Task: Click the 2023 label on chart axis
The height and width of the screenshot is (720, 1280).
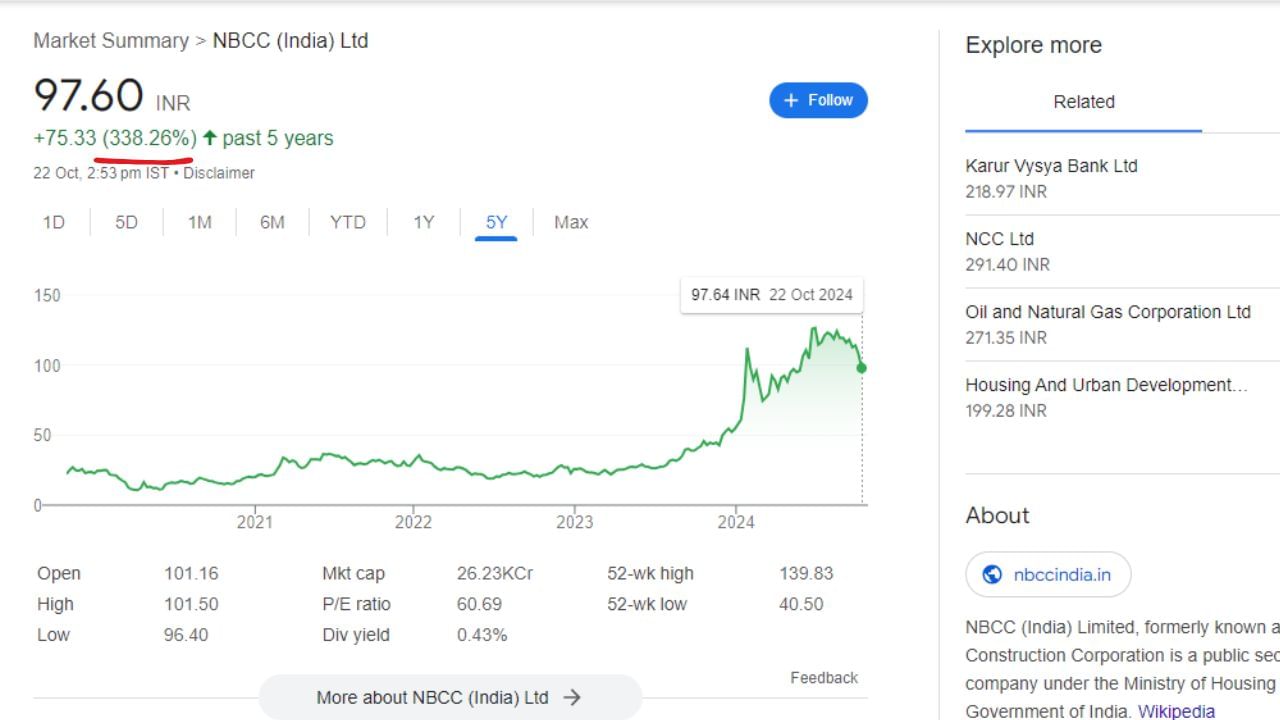Action: [574, 522]
